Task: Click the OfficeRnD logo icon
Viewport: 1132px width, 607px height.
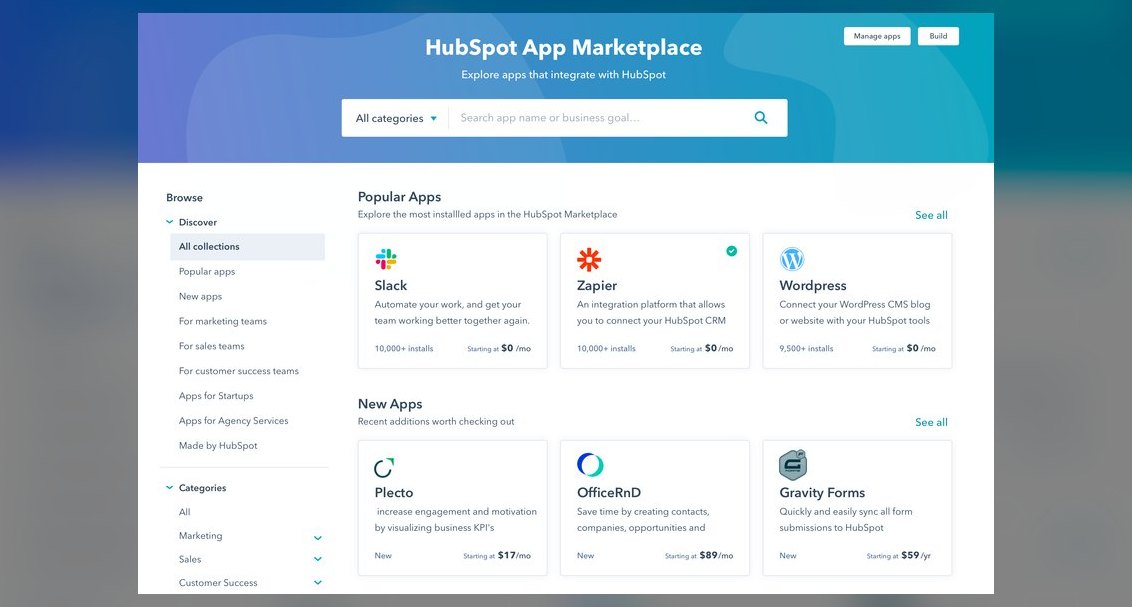Action: (590, 465)
